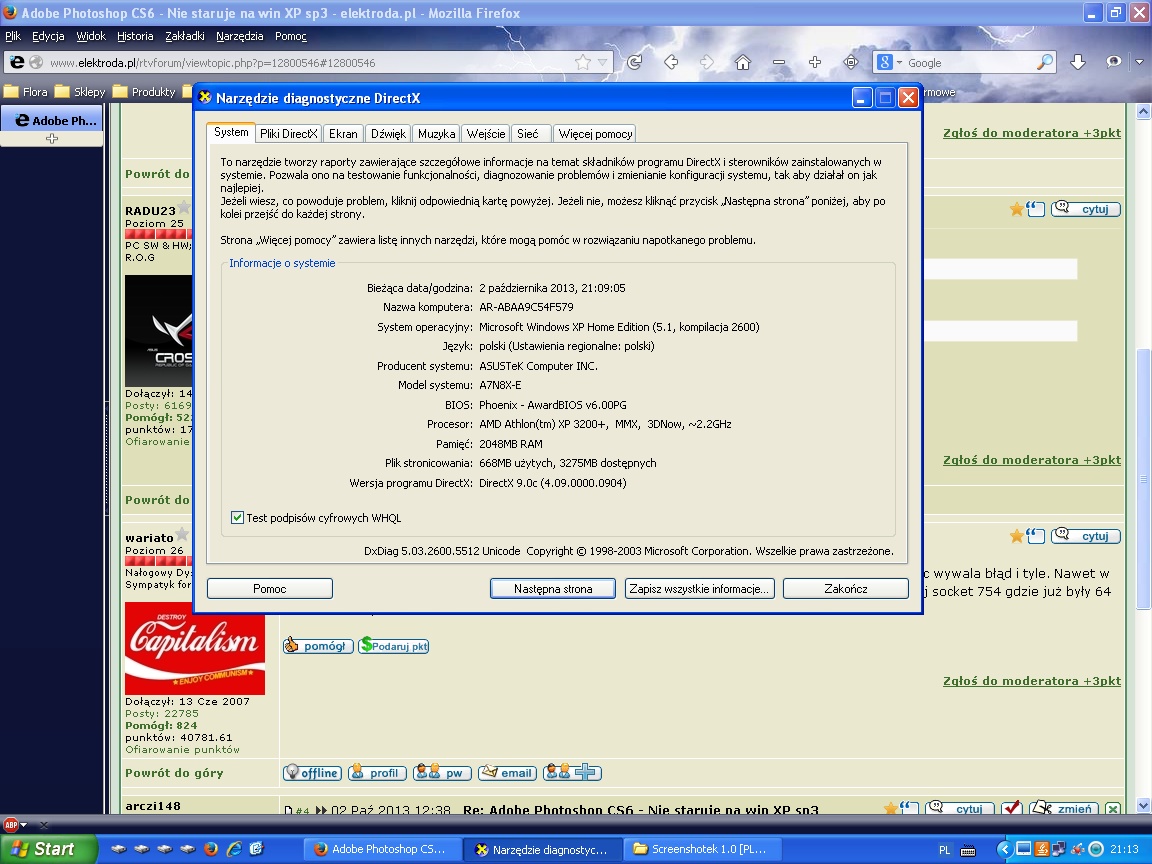
Task: Open the Flora bookmarks folder
Action: pyautogui.click(x=26, y=92)
